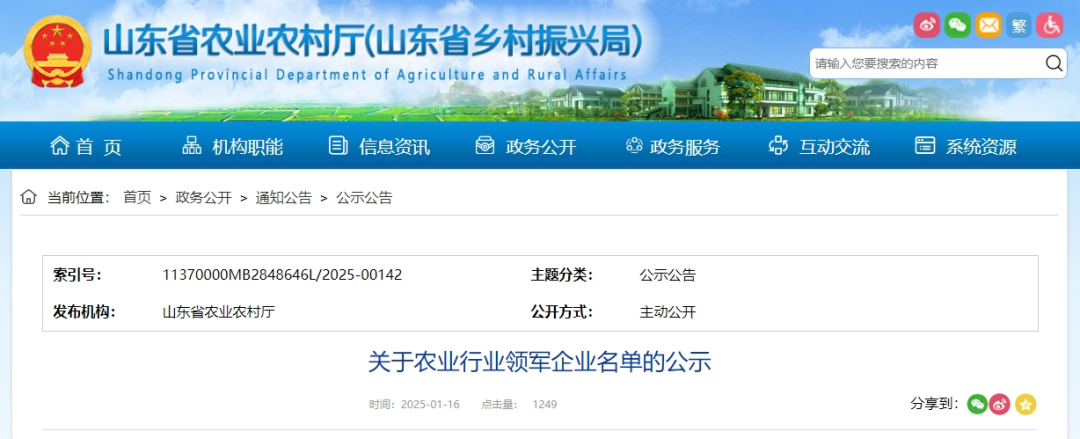
Task: Click the article title 关于农业行业领军企业名单的公示
Action: coord(539,362)
